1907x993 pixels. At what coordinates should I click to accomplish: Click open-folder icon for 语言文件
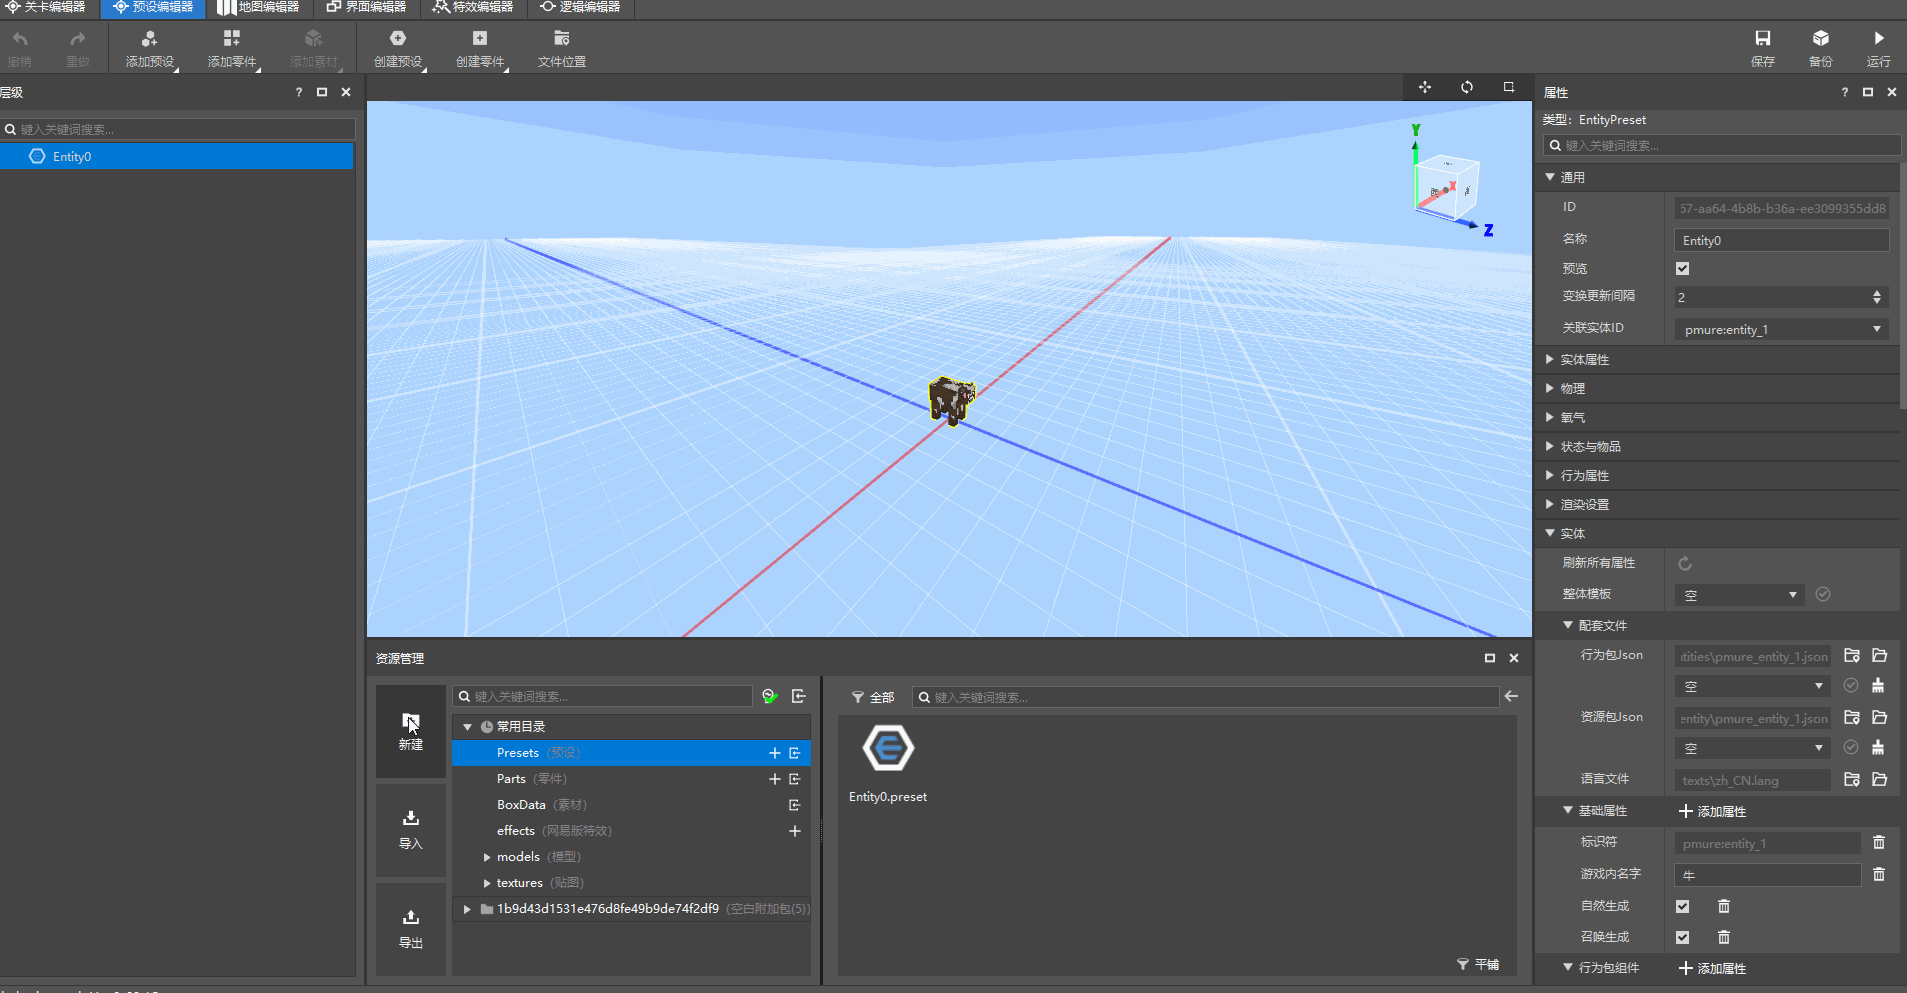pyautogui.click(x=1880, y=779)
